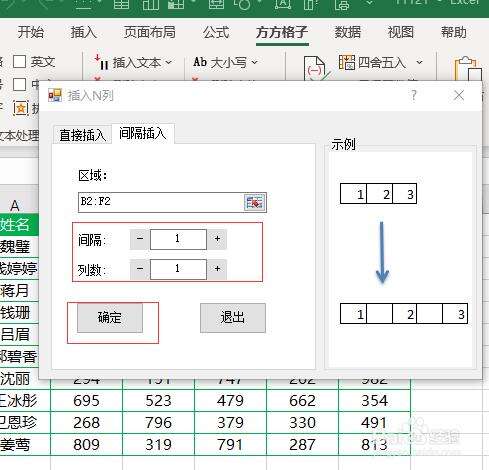
Task: Select the cell with name 沈丽
Action: pos(19,379)
